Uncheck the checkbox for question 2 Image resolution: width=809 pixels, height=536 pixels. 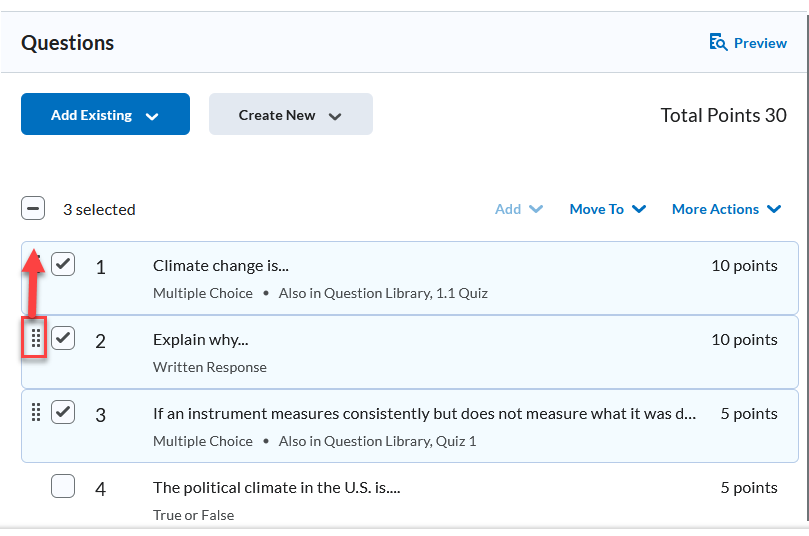click(63, 338)
